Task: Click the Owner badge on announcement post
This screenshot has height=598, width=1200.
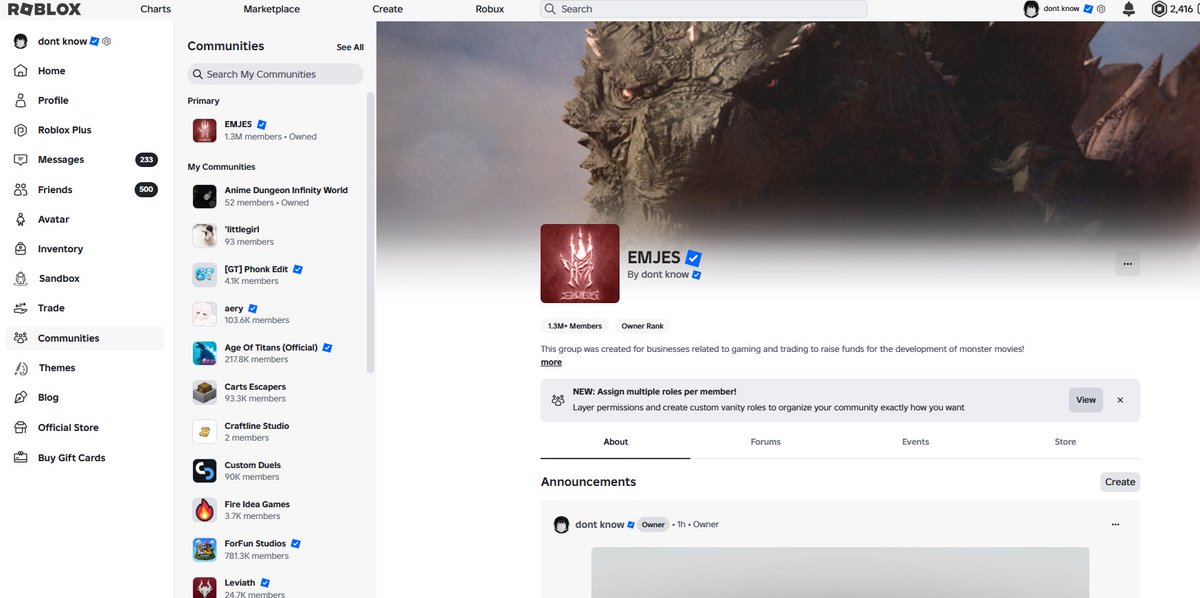Action: pyautogui.click(x=653, y=524)
